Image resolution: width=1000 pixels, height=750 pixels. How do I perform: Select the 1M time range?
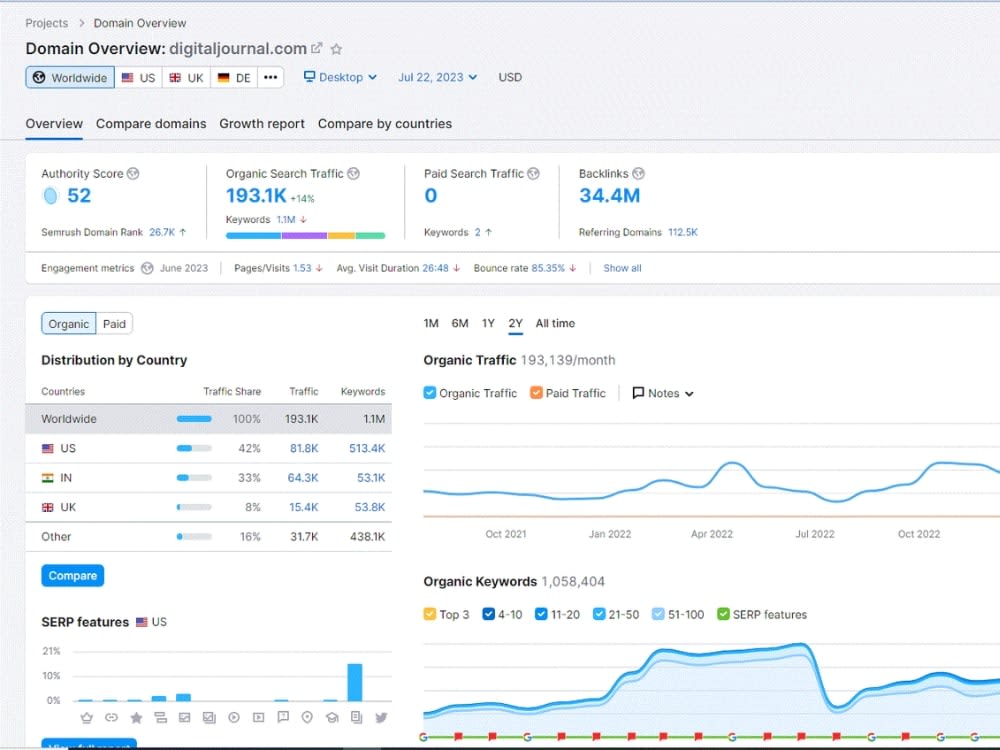[x=431, y=323]
